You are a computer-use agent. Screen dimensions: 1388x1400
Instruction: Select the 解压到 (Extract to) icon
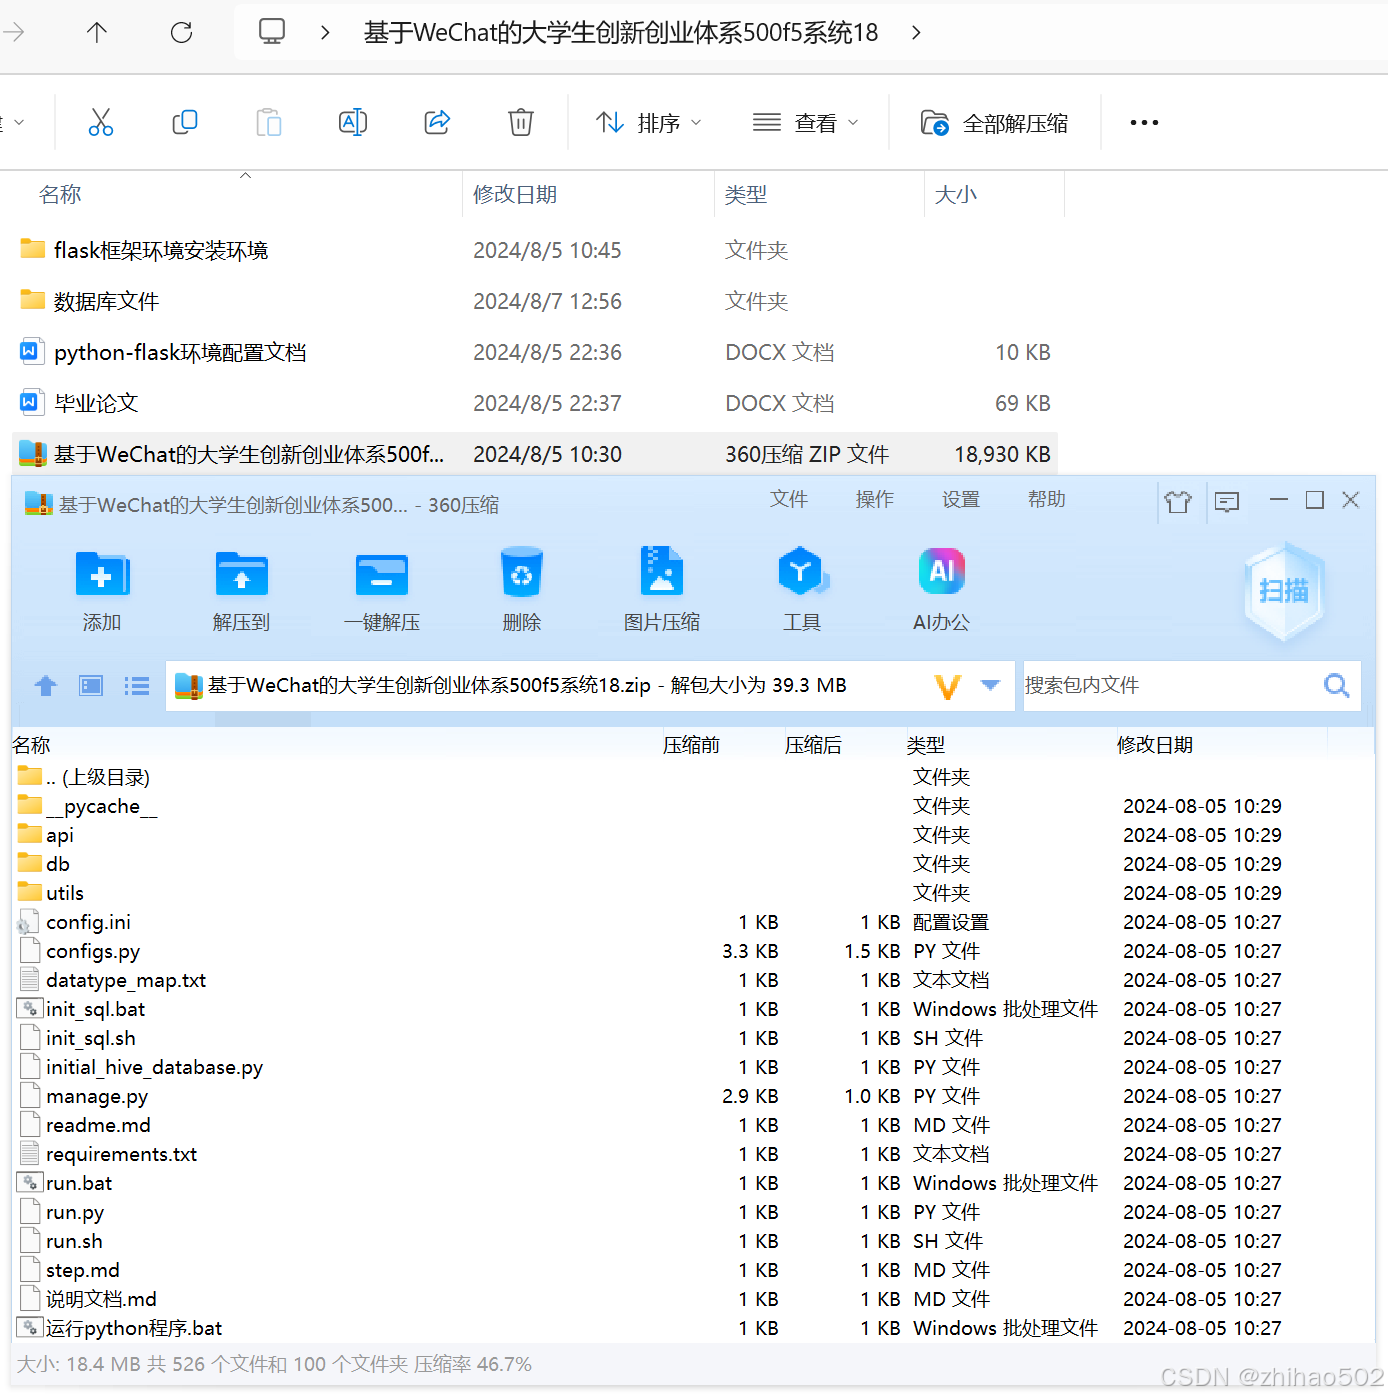(241, 590)
